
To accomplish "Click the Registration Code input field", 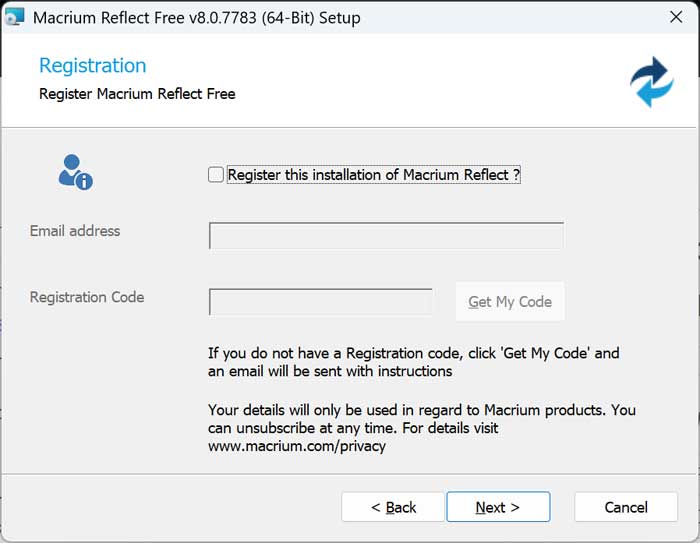I will tap(321, 302).
